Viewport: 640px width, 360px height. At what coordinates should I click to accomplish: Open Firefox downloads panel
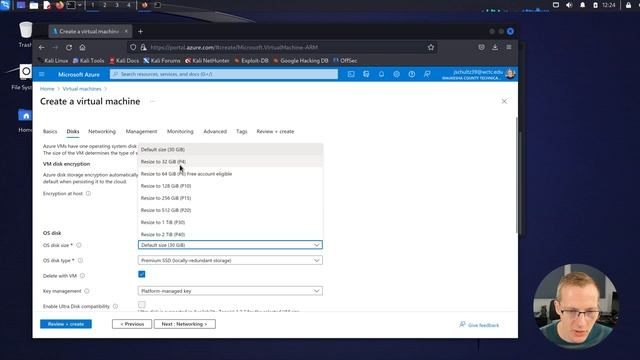coord(495,47)
